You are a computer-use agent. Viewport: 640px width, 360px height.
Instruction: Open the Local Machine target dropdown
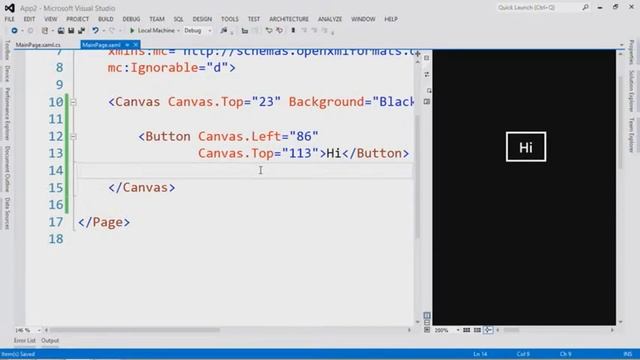(x=178, y=31)
